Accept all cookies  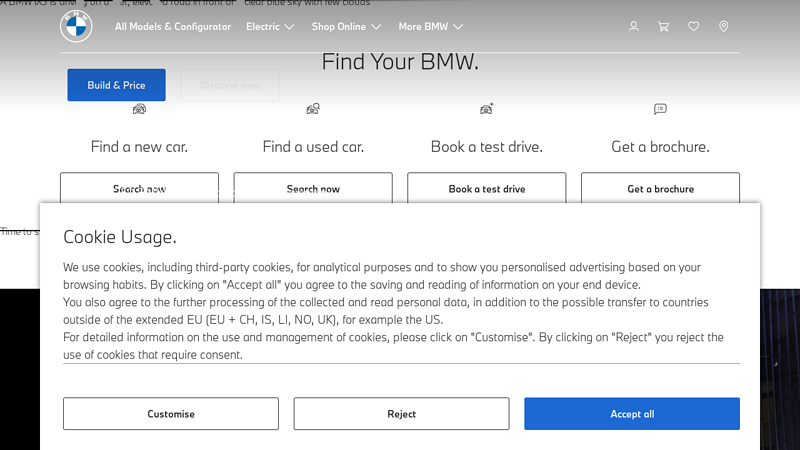click(x=632, y=414)
